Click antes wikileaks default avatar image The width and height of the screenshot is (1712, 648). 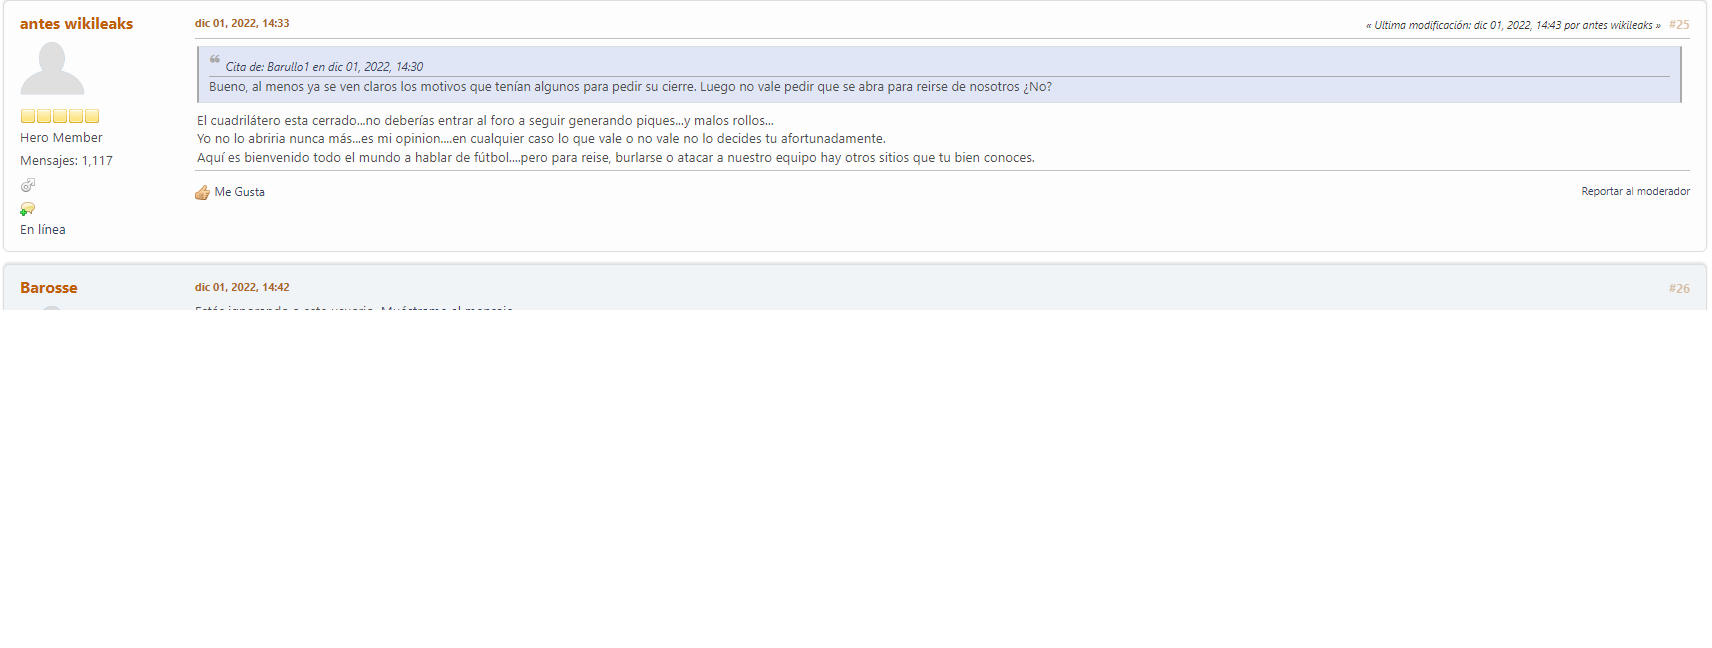coord(52,69)
